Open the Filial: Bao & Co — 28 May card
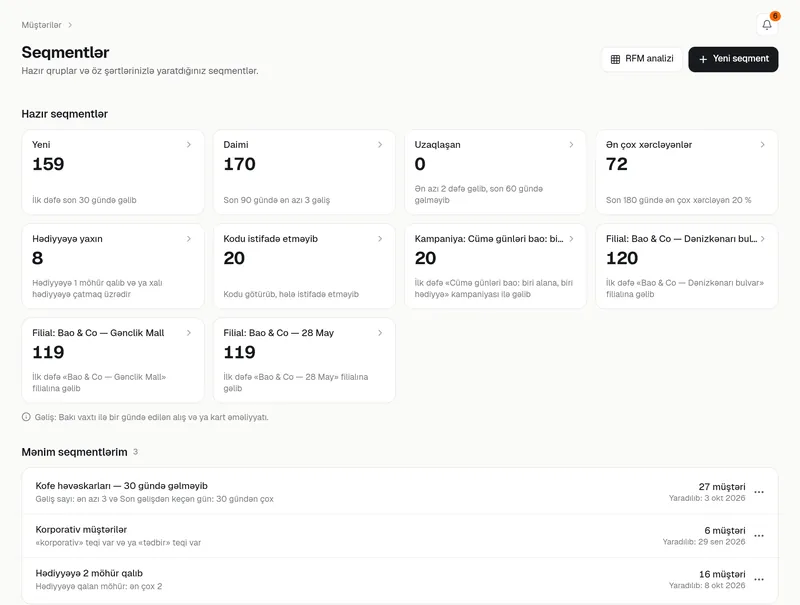 pyautogui.click(x=304, y=360)
